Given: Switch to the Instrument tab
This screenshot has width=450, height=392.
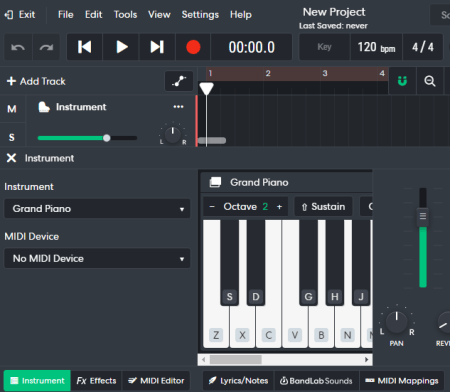Looking at the screenshot, I should coord(37,381).
